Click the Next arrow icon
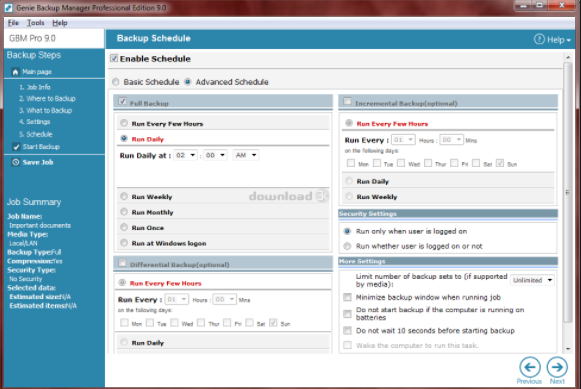Viewport: 581px width, 389px height. point(557,367)
